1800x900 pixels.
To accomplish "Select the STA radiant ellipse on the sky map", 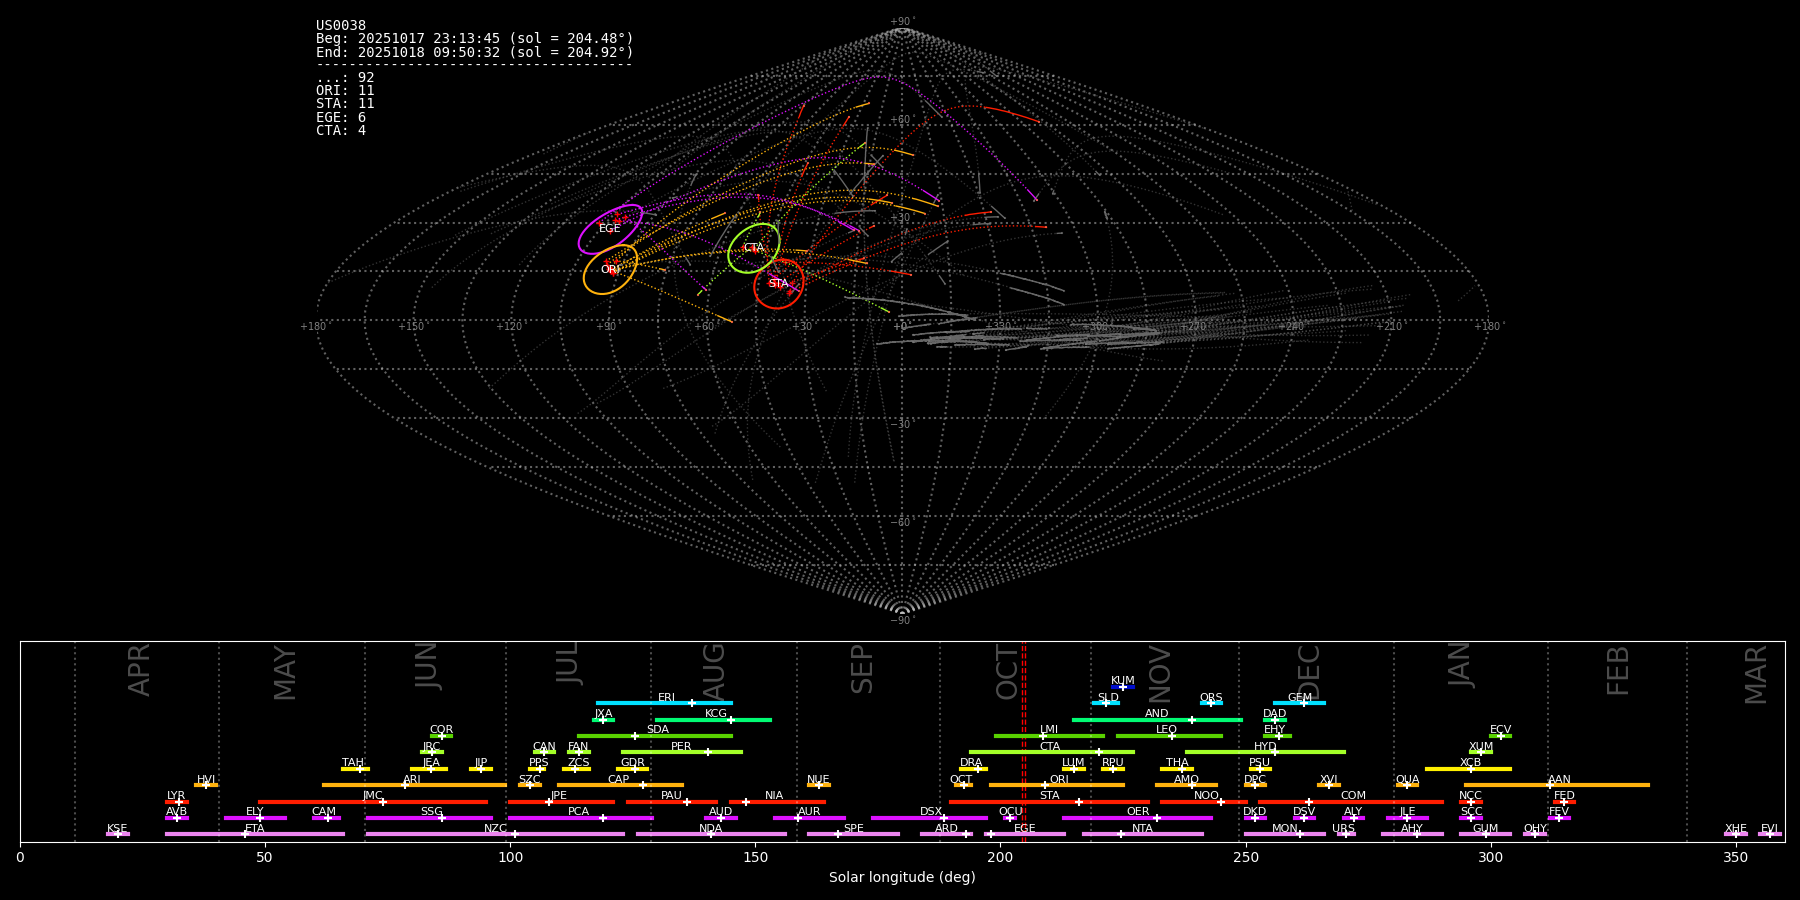I will point(779,284).
